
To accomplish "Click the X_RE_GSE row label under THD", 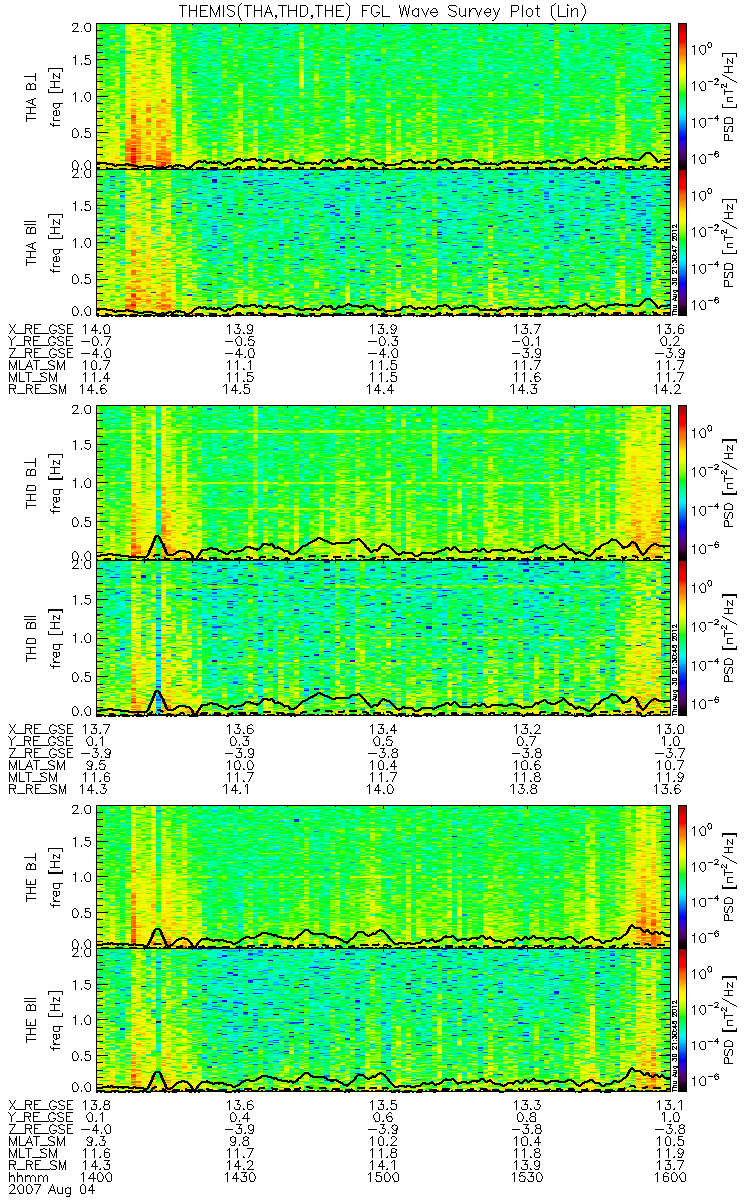I will [41, 729].
